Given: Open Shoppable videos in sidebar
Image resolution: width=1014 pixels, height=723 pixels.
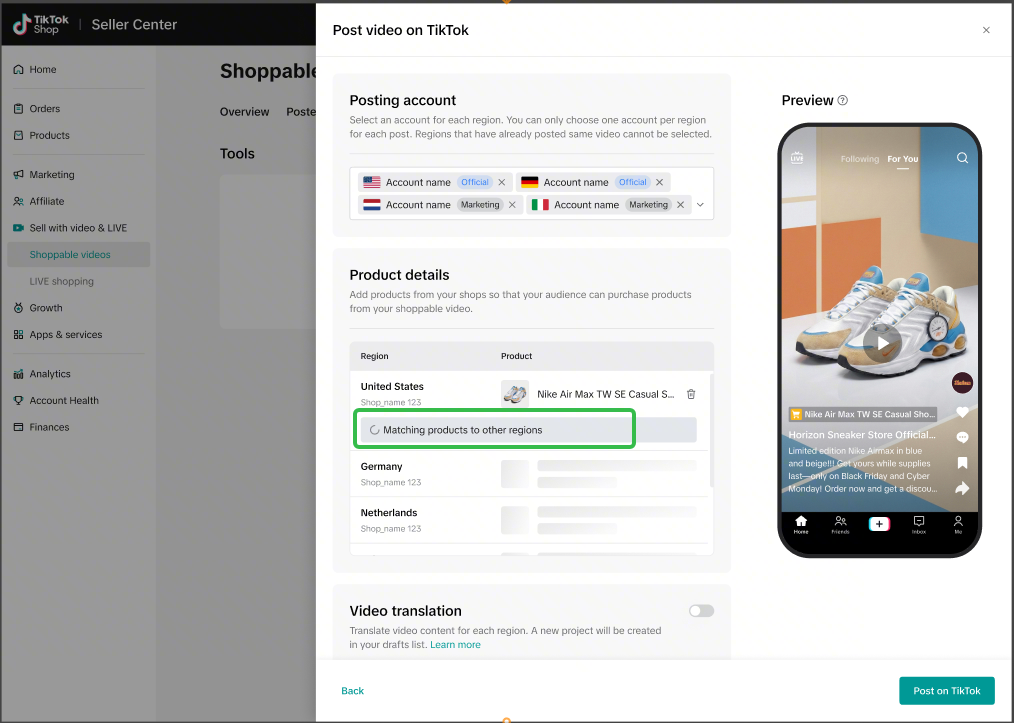Looking at the screenshot, I should coord(70,255).
